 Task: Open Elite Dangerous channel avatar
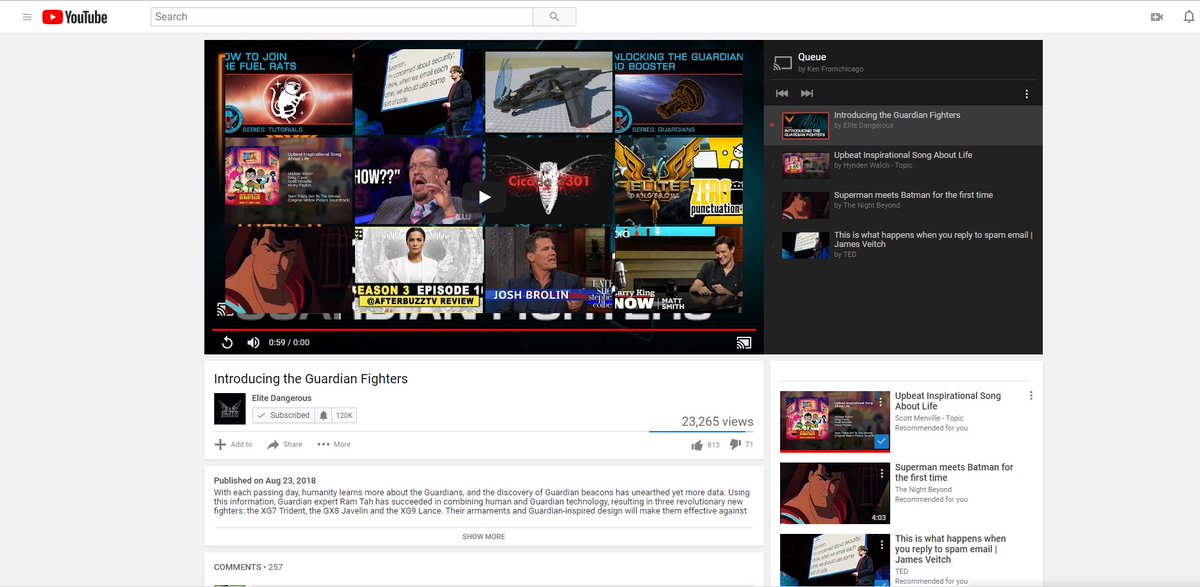[x=230, y=409]
